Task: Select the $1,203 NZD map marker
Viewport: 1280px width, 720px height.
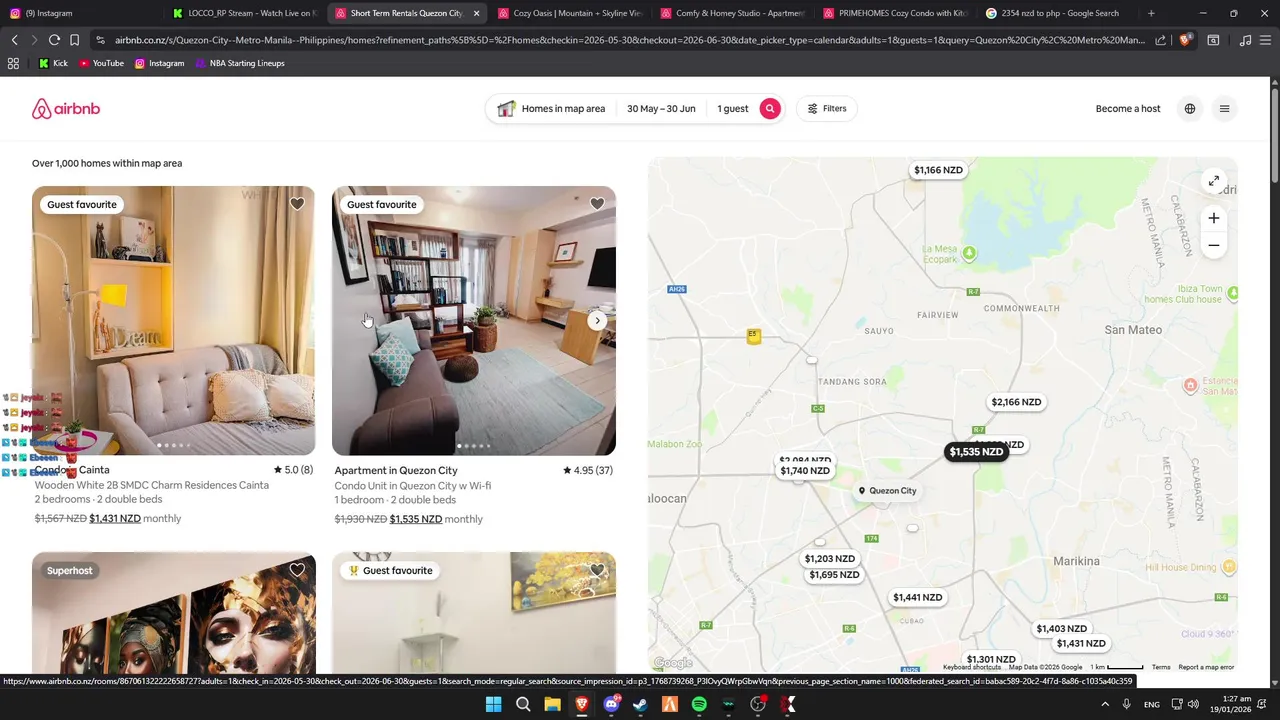Action: coord(830,559)
